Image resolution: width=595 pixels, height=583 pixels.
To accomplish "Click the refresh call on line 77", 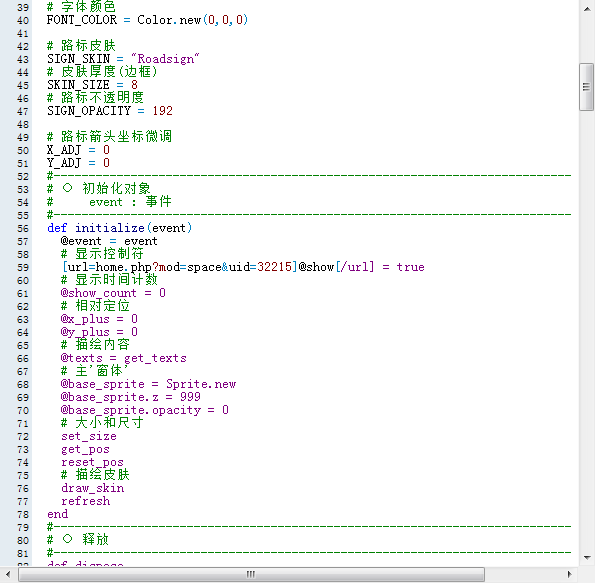I will click(86, 501).
